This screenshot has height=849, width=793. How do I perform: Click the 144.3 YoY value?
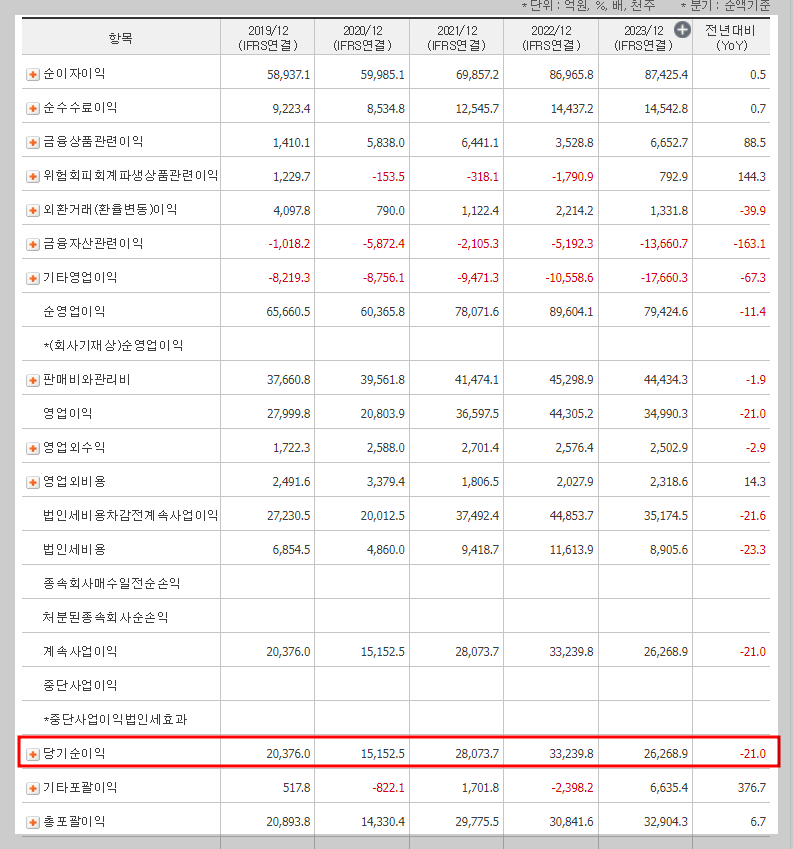(x=752, y=177)
